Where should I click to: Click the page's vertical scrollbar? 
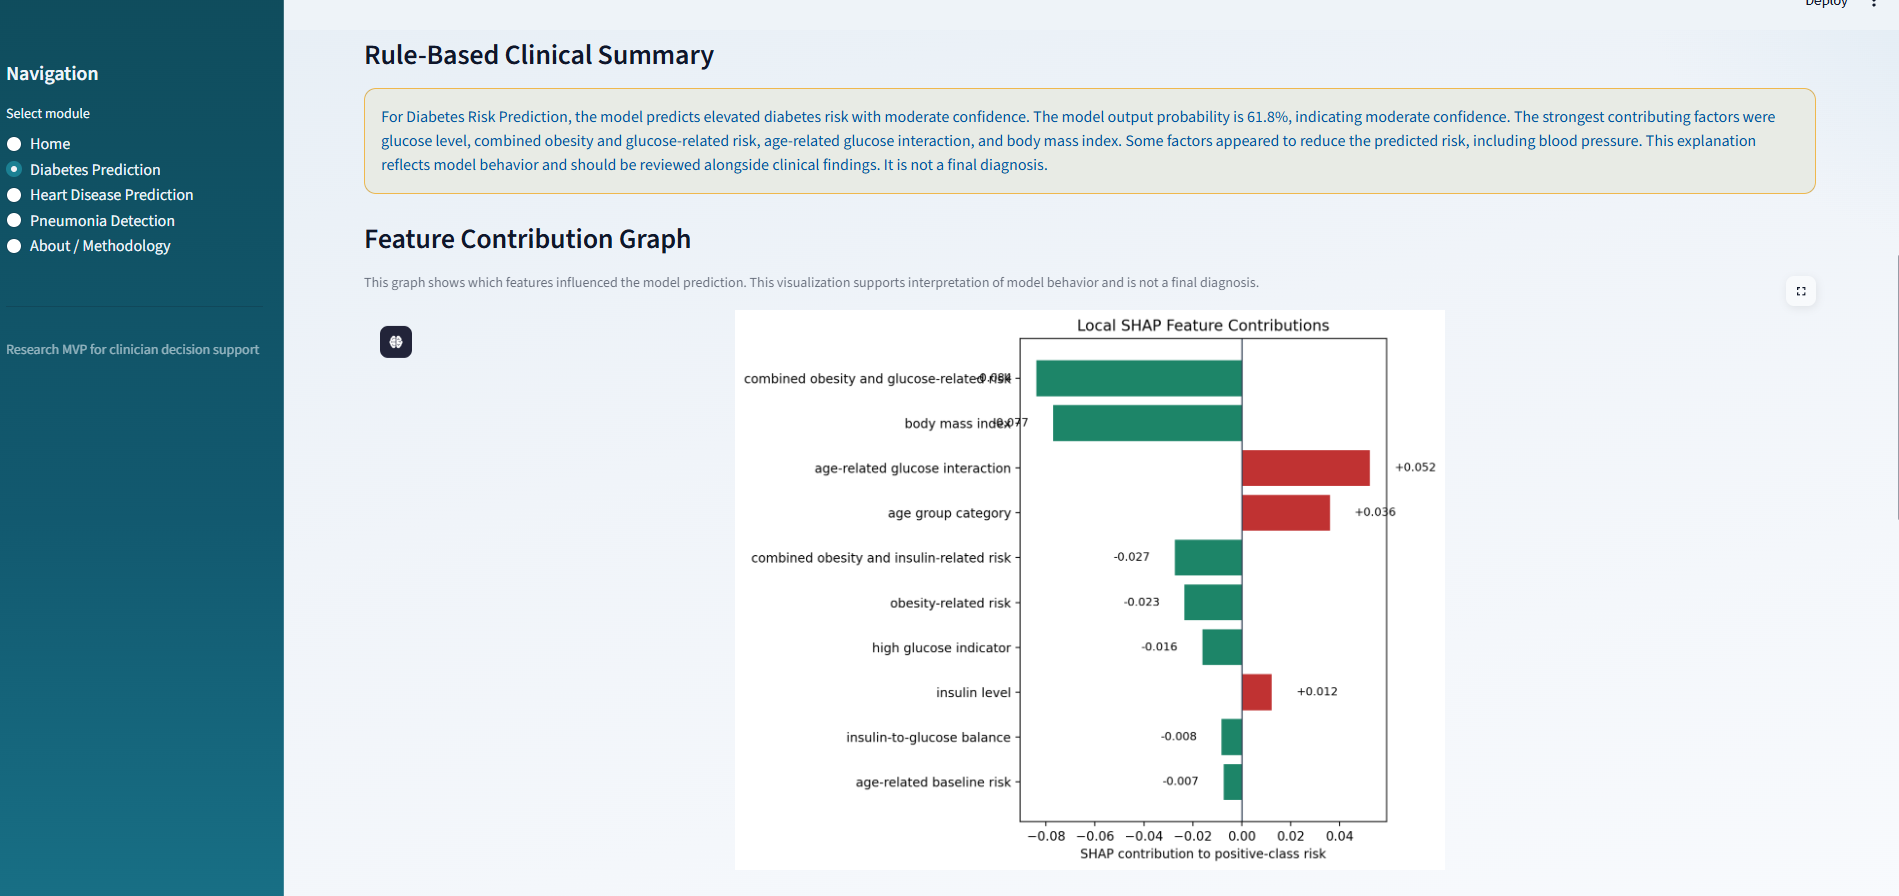[x=1896, y=388]
